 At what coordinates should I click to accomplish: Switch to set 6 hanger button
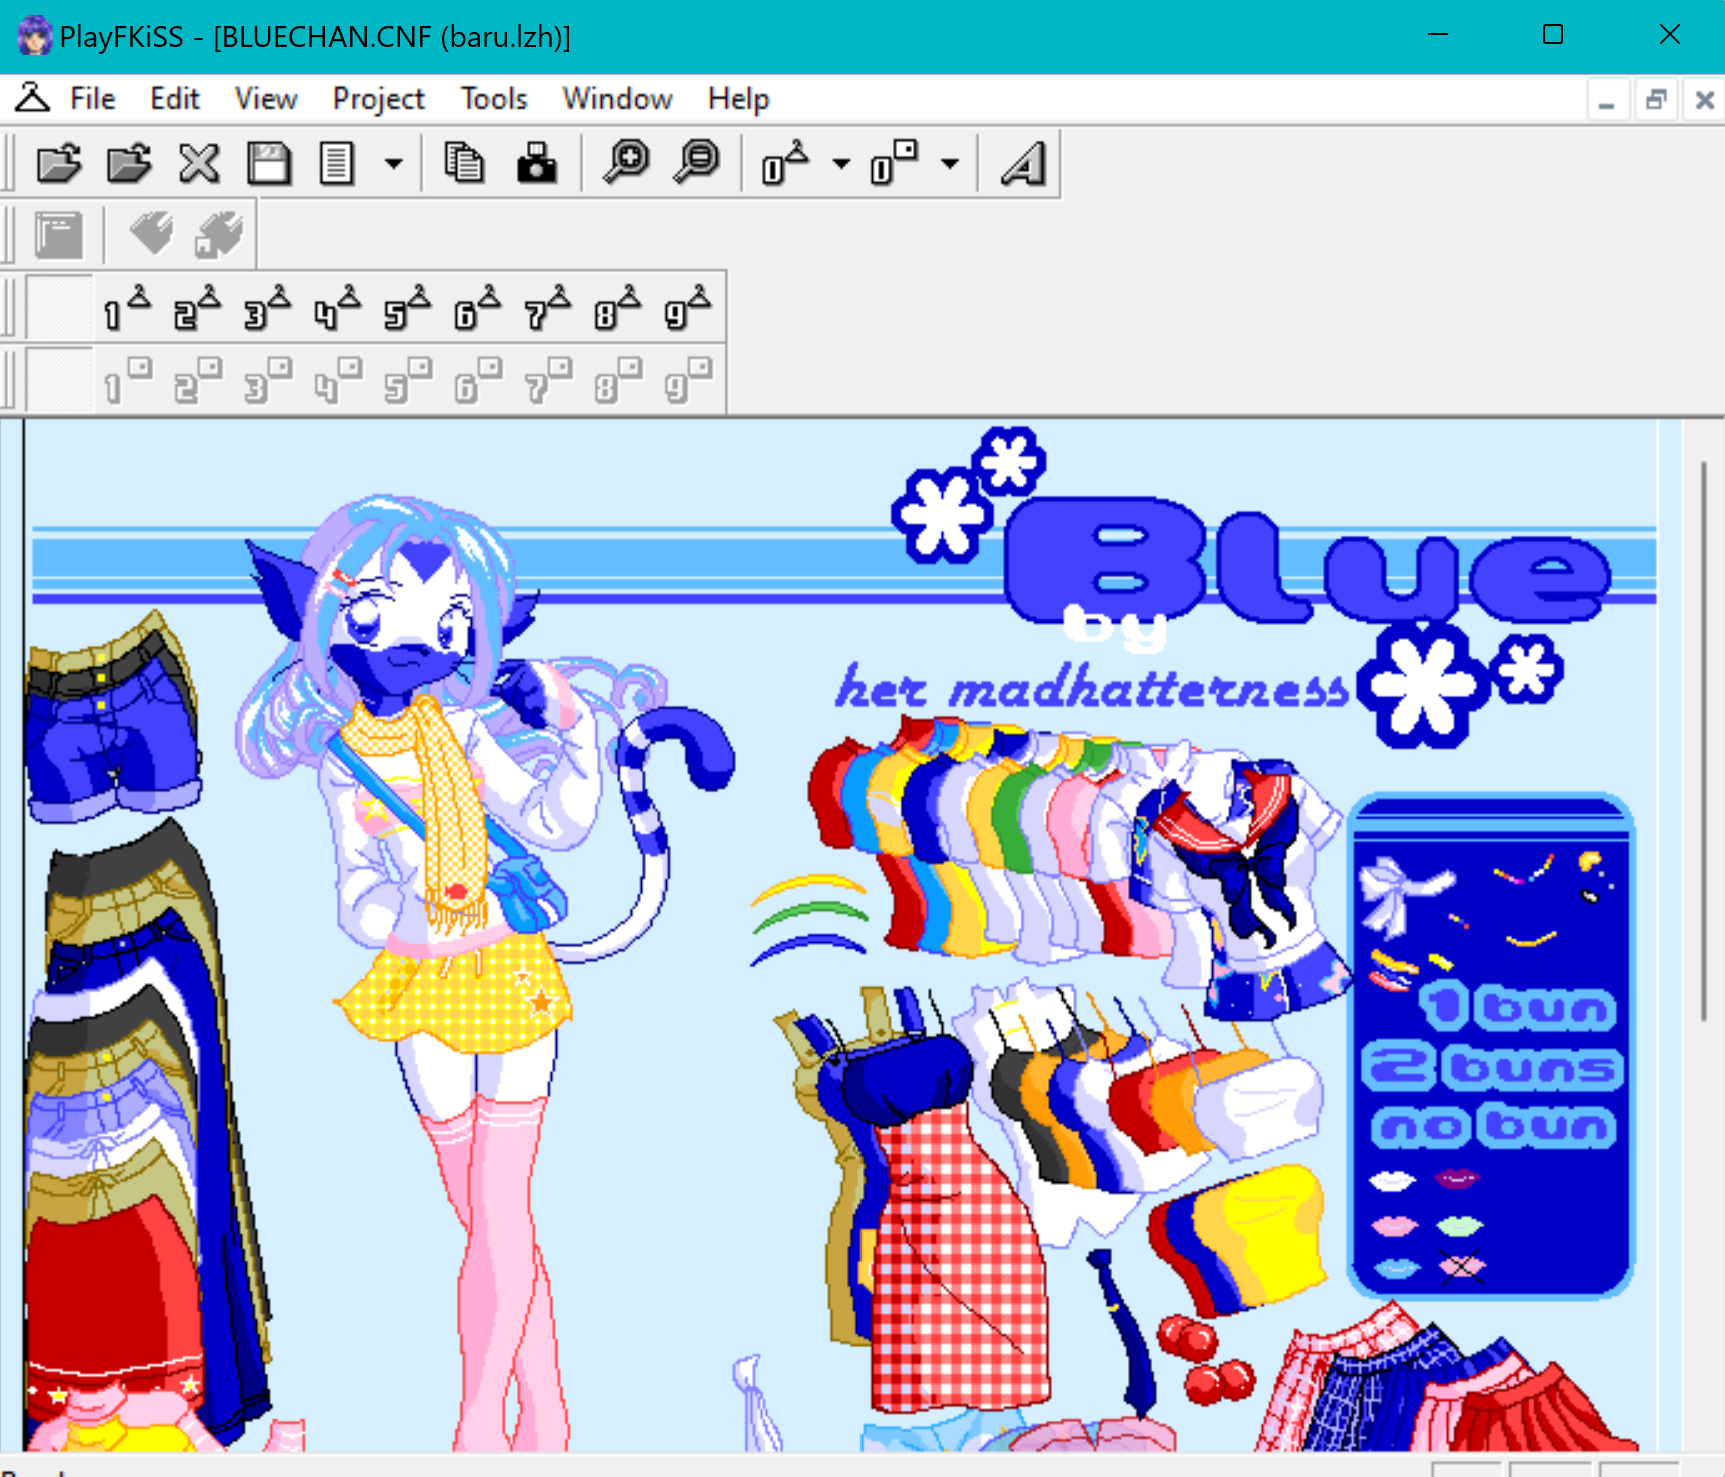[x=478, y=308]
